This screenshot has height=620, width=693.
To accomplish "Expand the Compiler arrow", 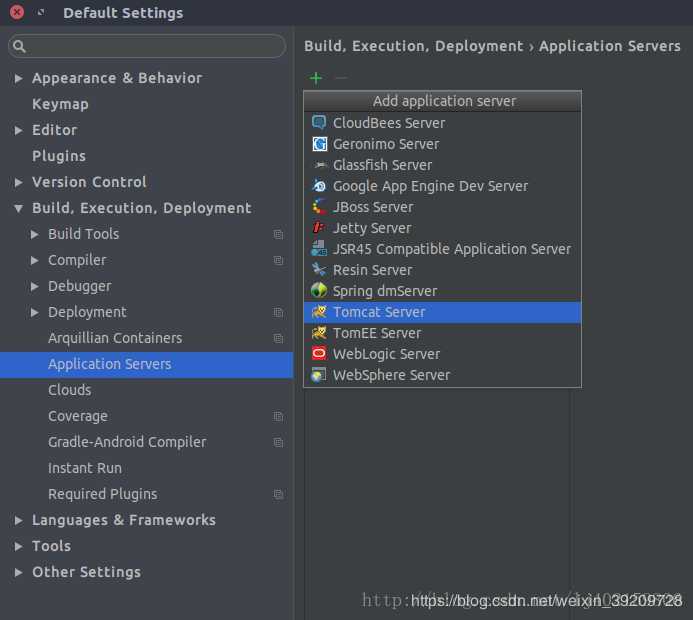I will [34, 260].
